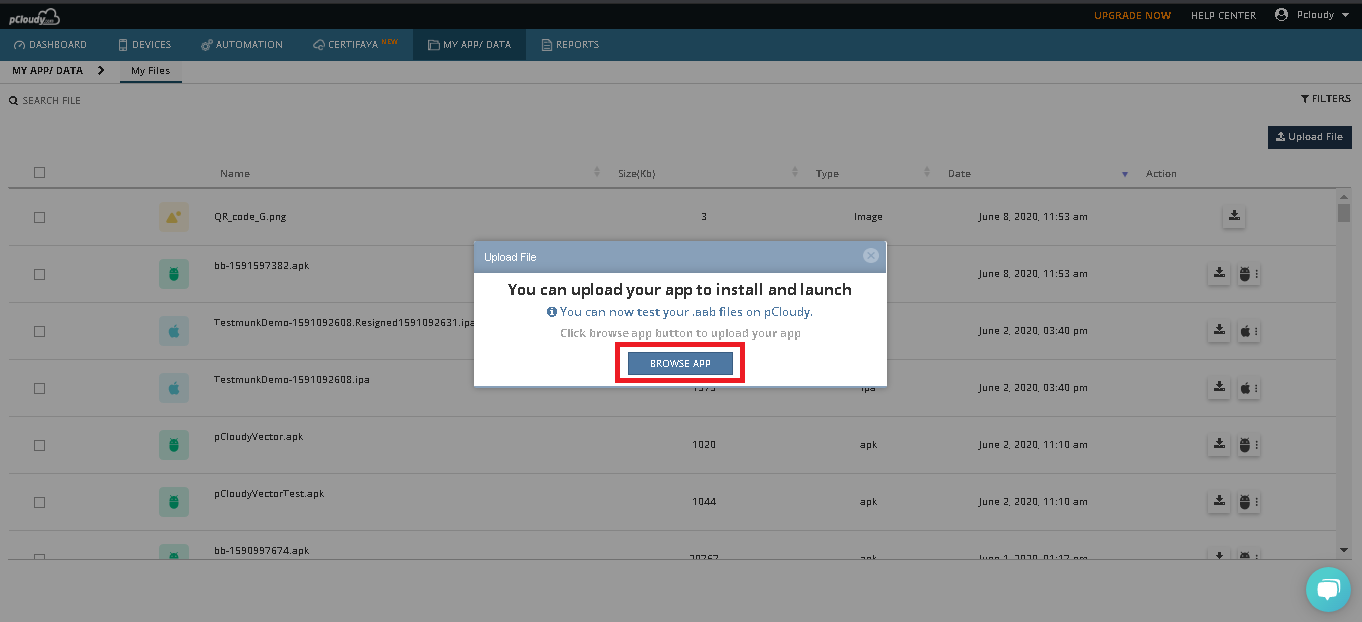Click the file name pCloudyVector.apk

258,437
